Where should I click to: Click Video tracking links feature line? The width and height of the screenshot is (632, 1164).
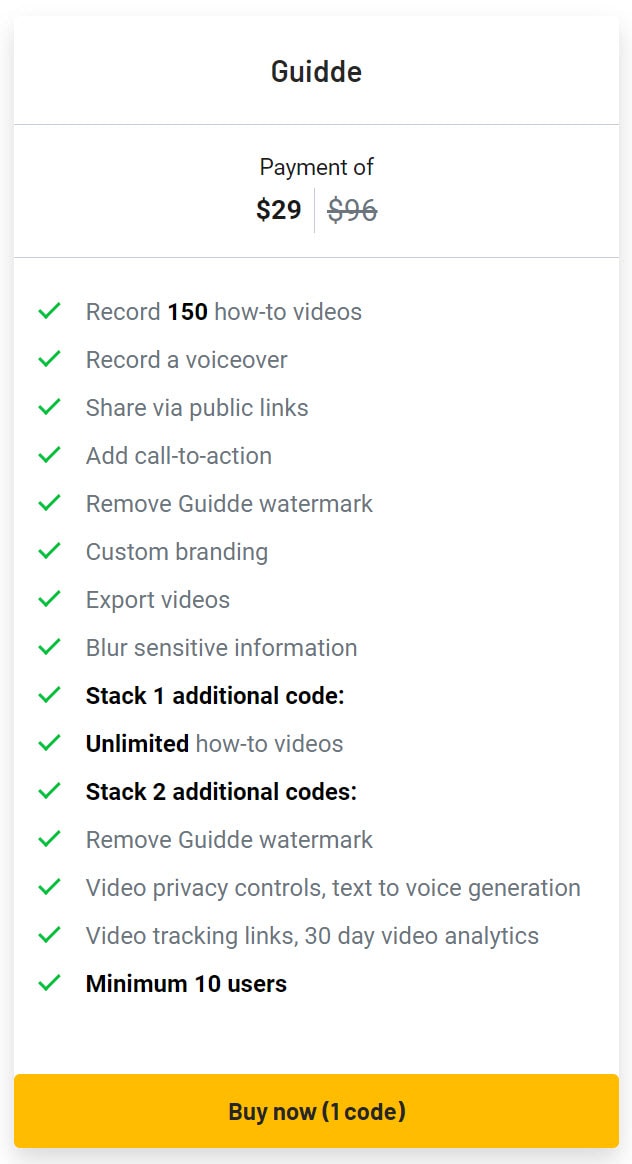(312, 936)
